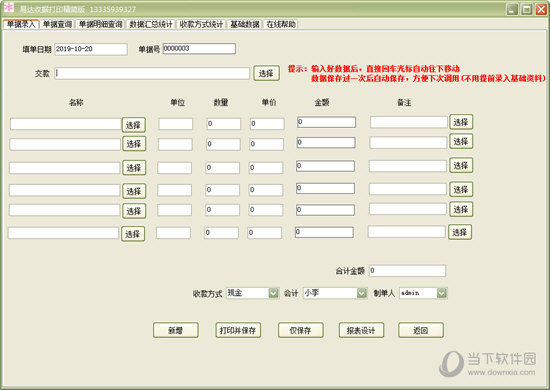Expand the 会计 dropdown showing 小李
550x390 pixels.
point(362,293)
